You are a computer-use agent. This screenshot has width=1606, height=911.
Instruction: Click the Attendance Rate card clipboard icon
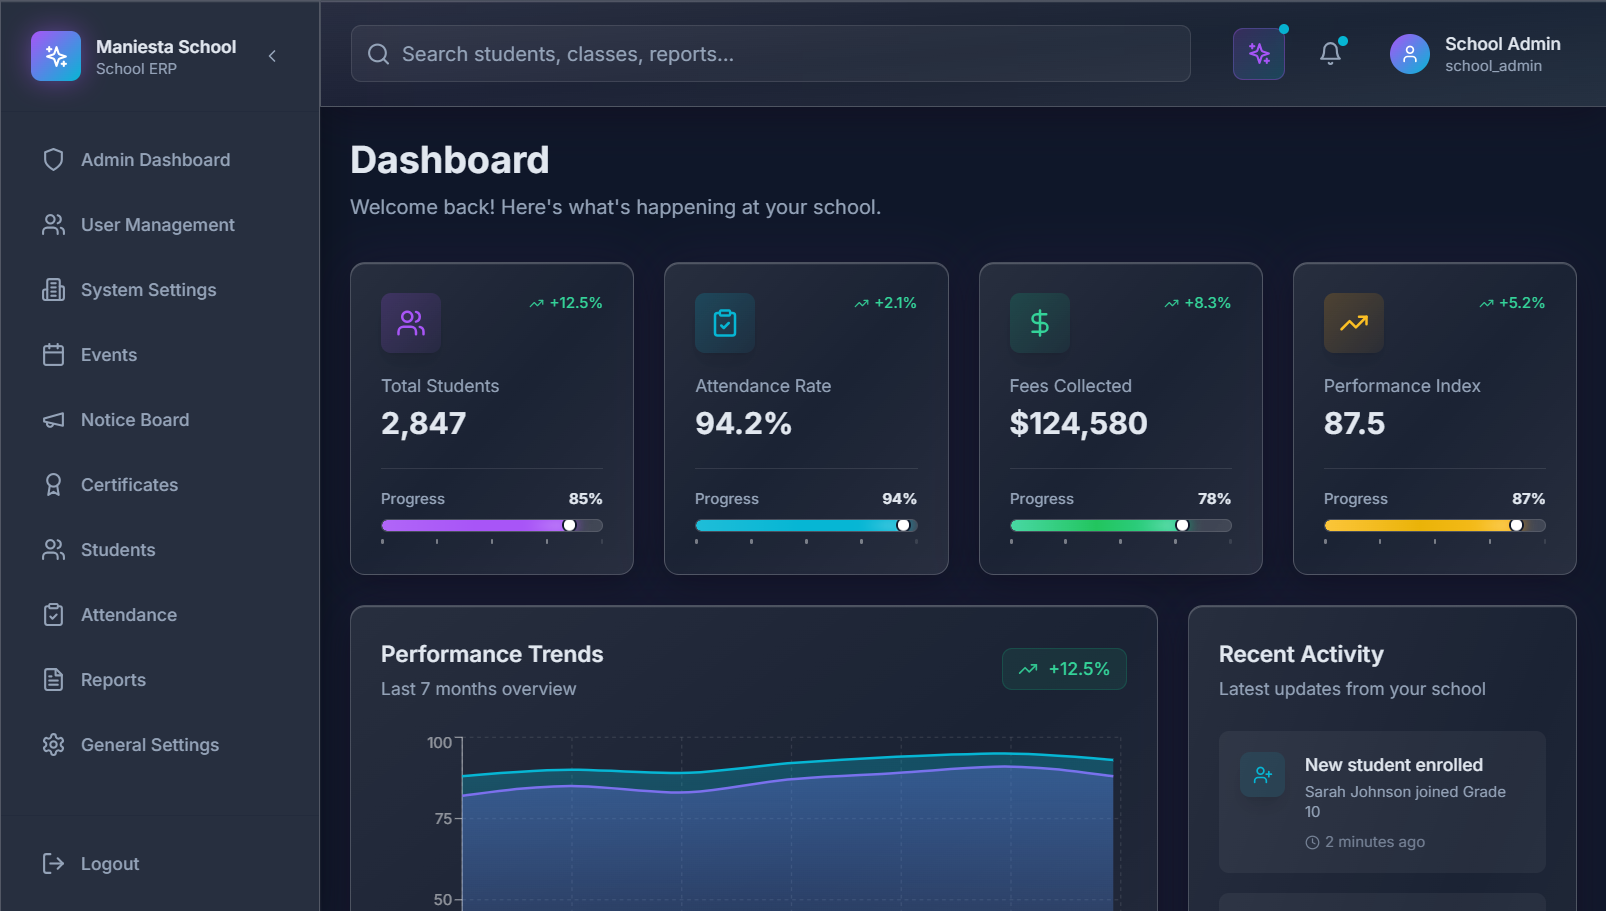(x=725, y=323)
